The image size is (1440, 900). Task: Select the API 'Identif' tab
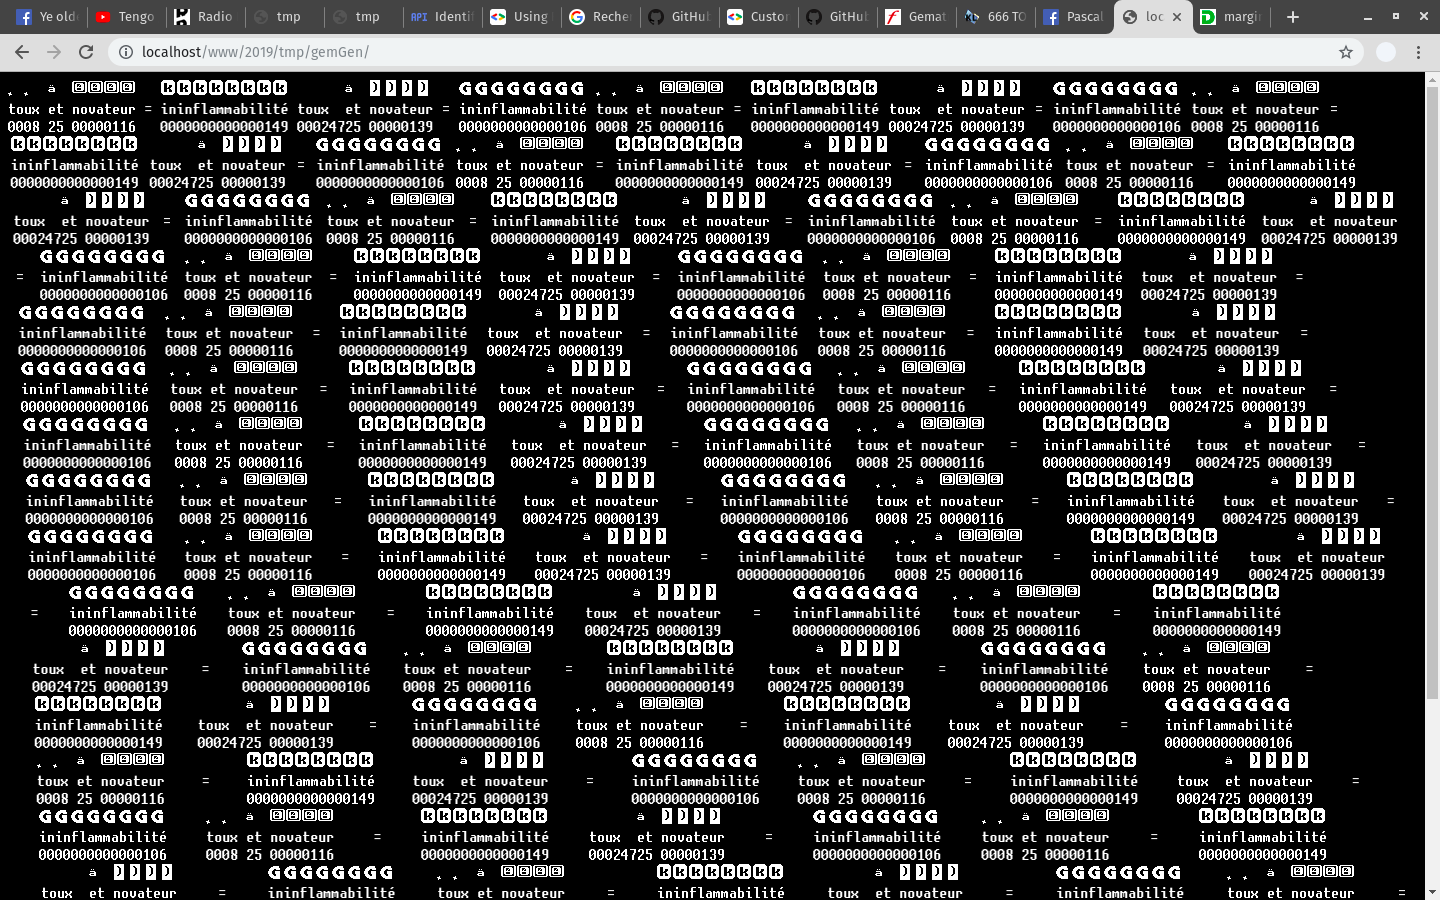tap(441, 17)
